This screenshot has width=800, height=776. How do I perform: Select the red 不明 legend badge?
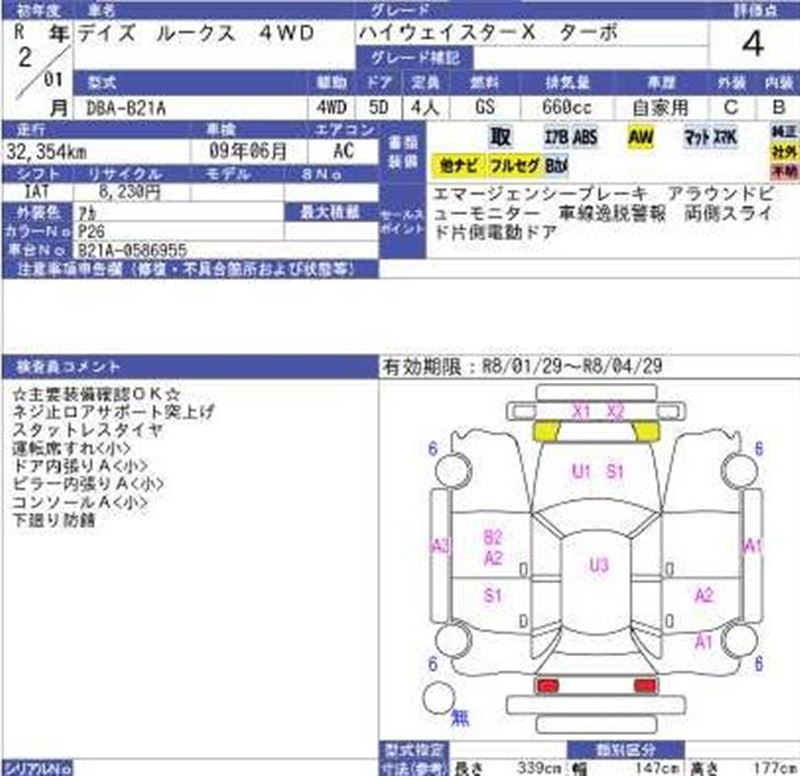pos(784,171)
